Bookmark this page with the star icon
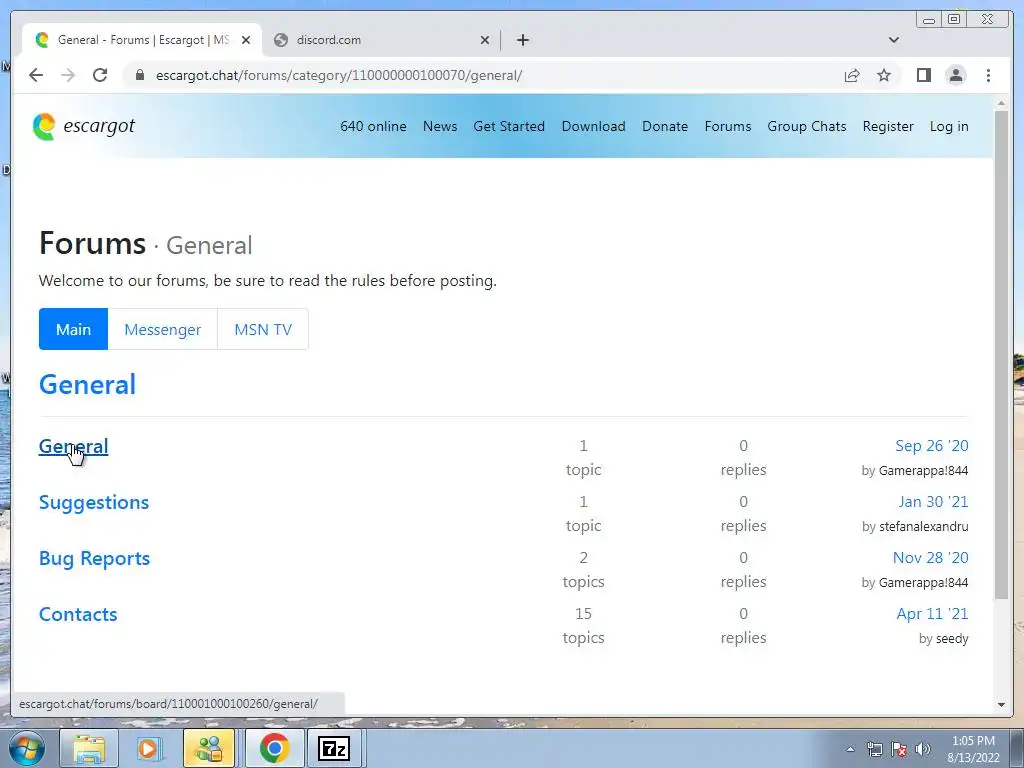1024x768 pixels. (x=884, y=75)
